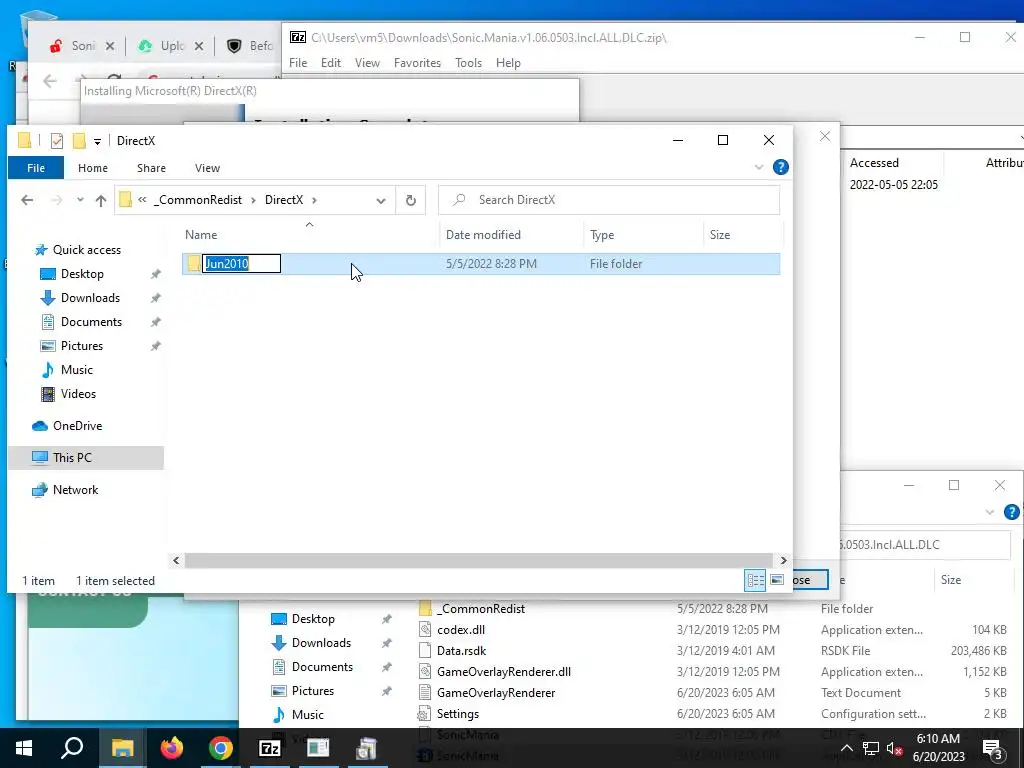Open 7-Zip Edit menu

click(330, 63)
